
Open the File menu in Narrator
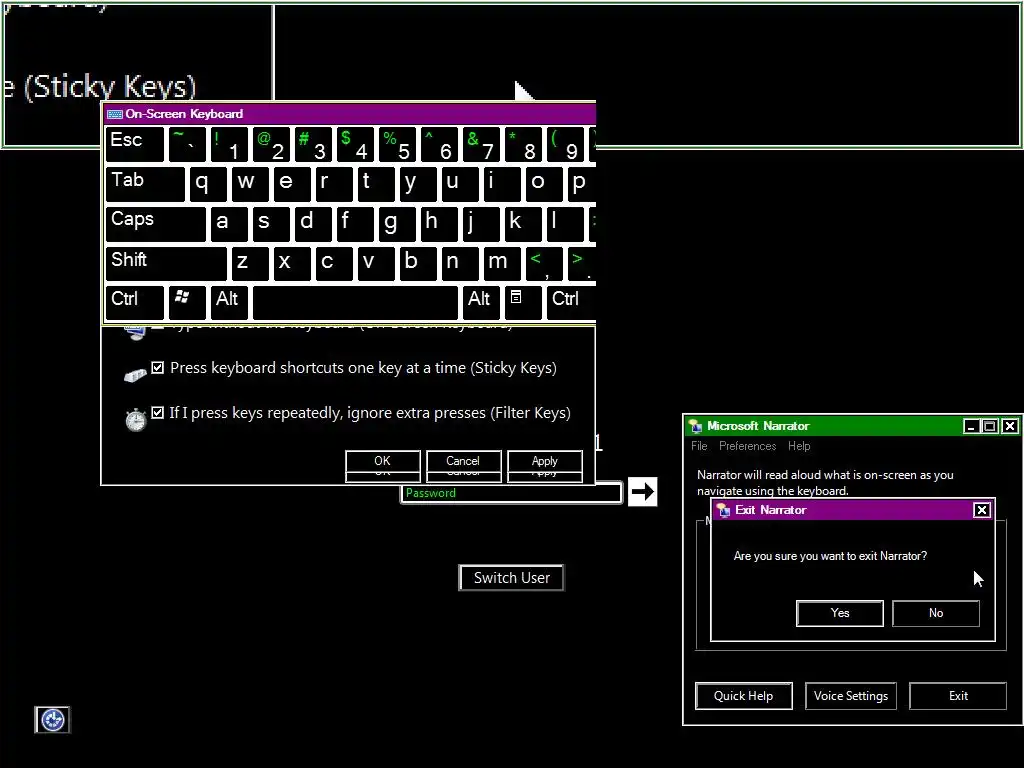pos(699,446)
